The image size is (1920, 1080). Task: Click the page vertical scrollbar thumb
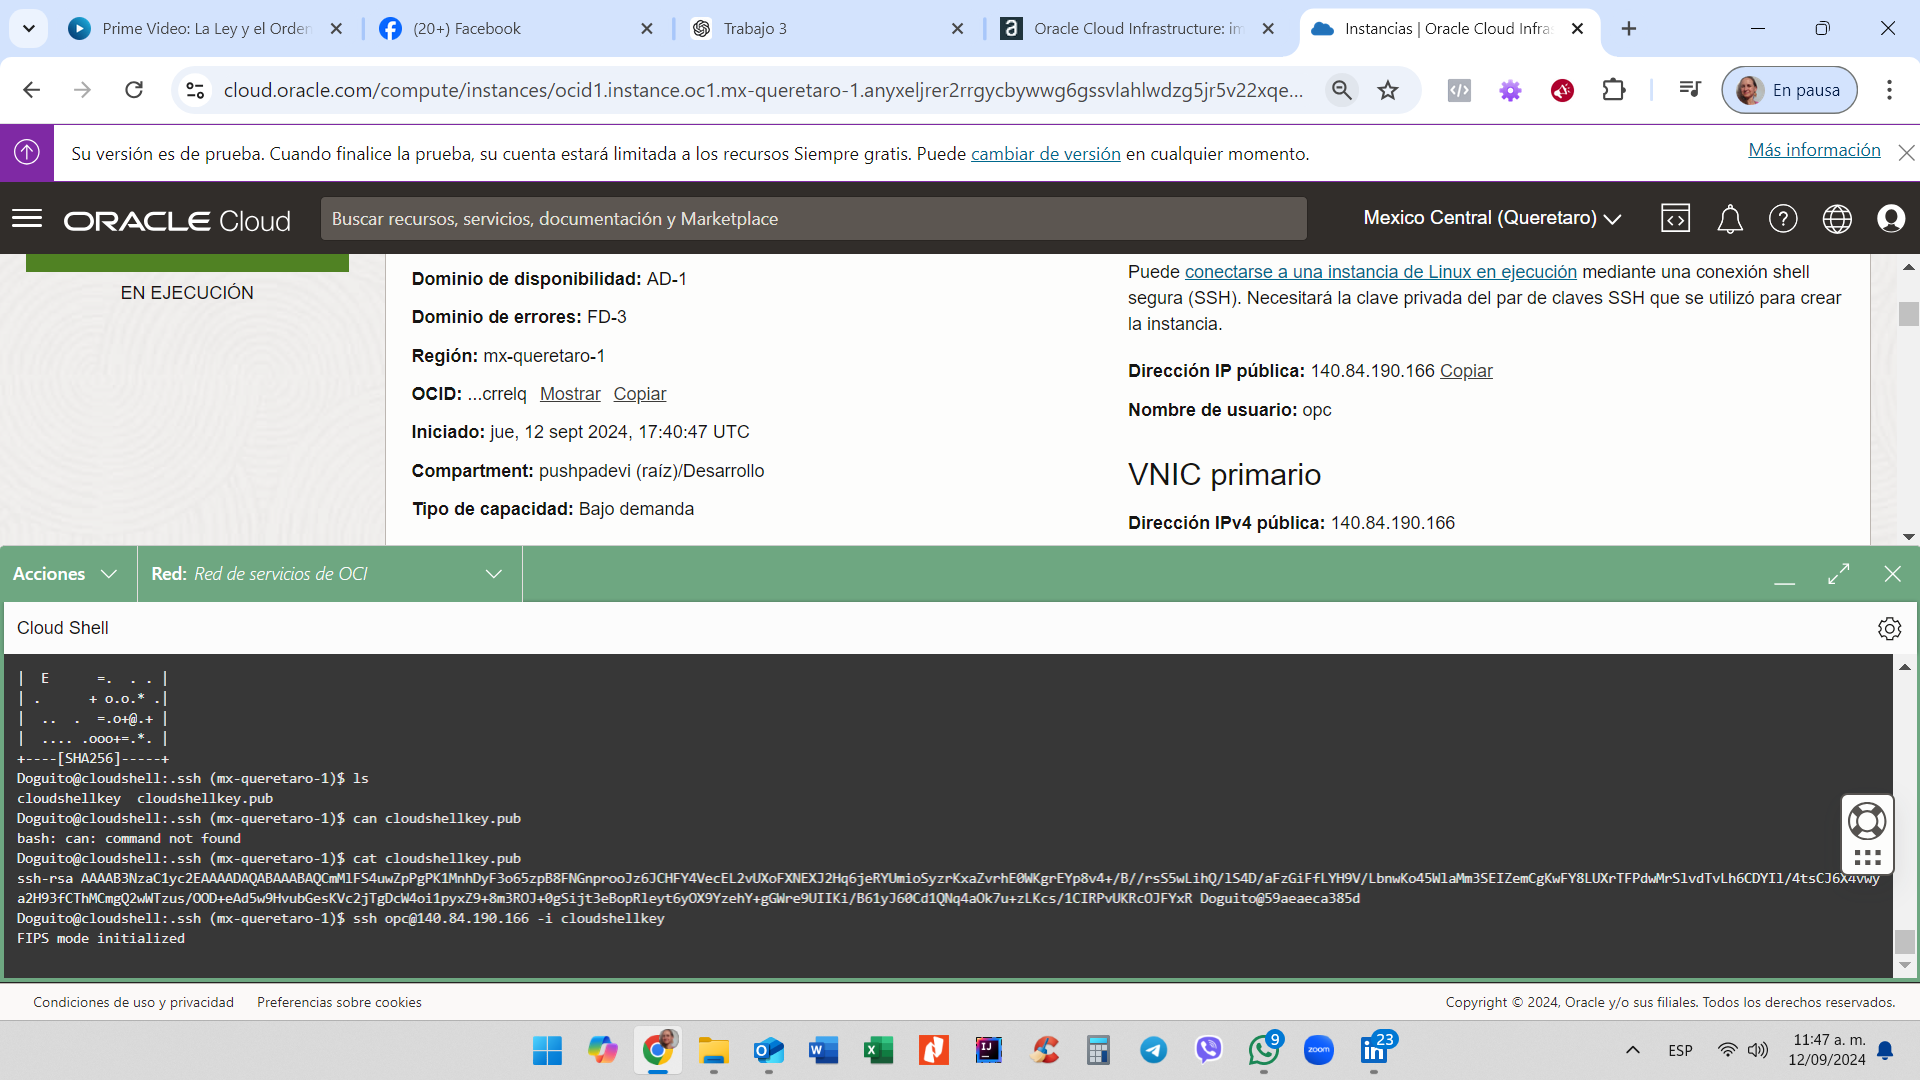tap(1908, 313)
